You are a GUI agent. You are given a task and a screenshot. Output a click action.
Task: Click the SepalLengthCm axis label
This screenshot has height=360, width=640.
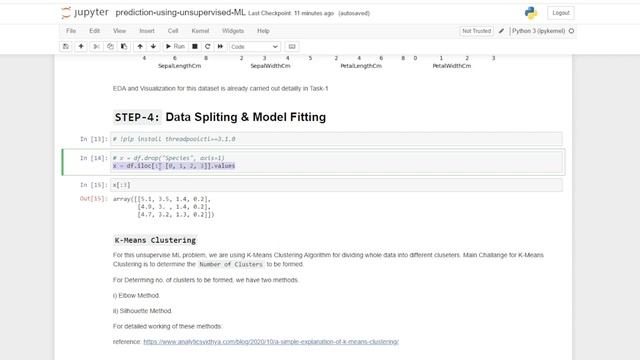click(x=180, y=66)
